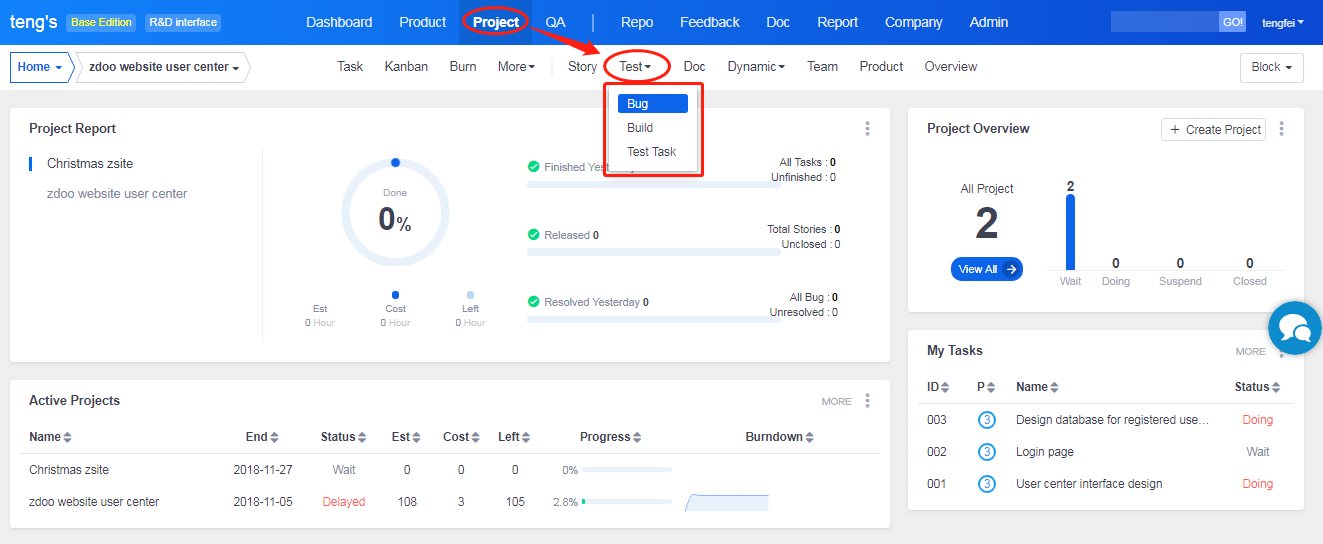
Task: Expand the tengfei user menu
Action: (1282, 22)
